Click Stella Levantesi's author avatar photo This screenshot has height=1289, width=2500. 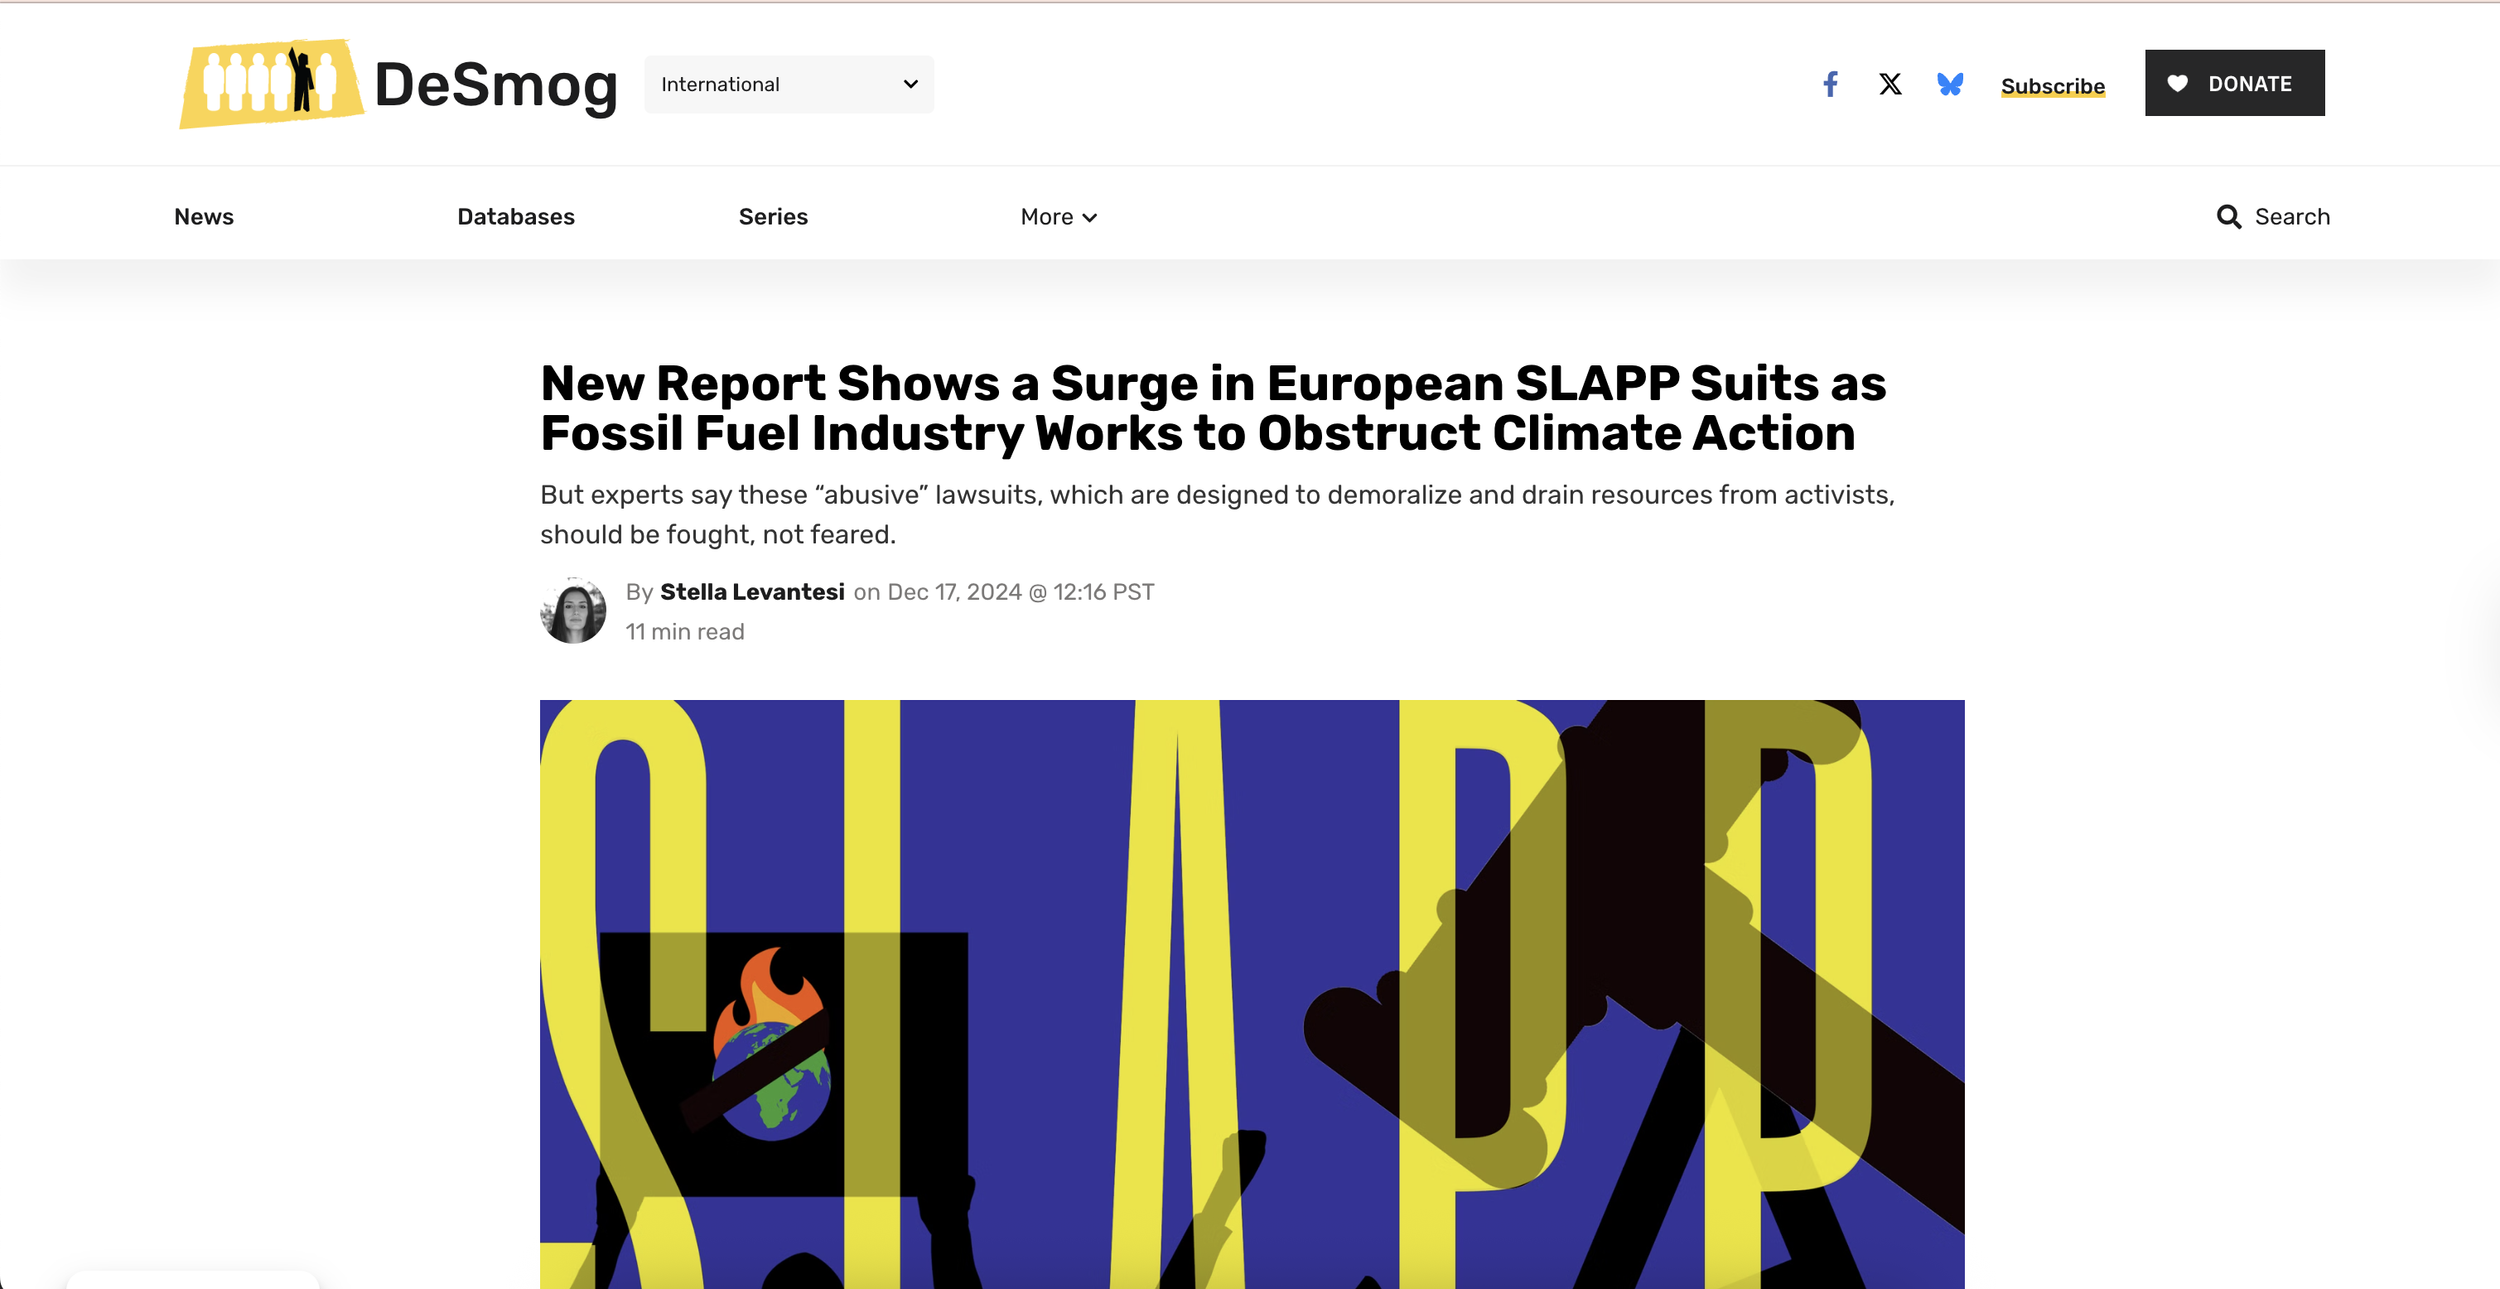click(573, 611)
